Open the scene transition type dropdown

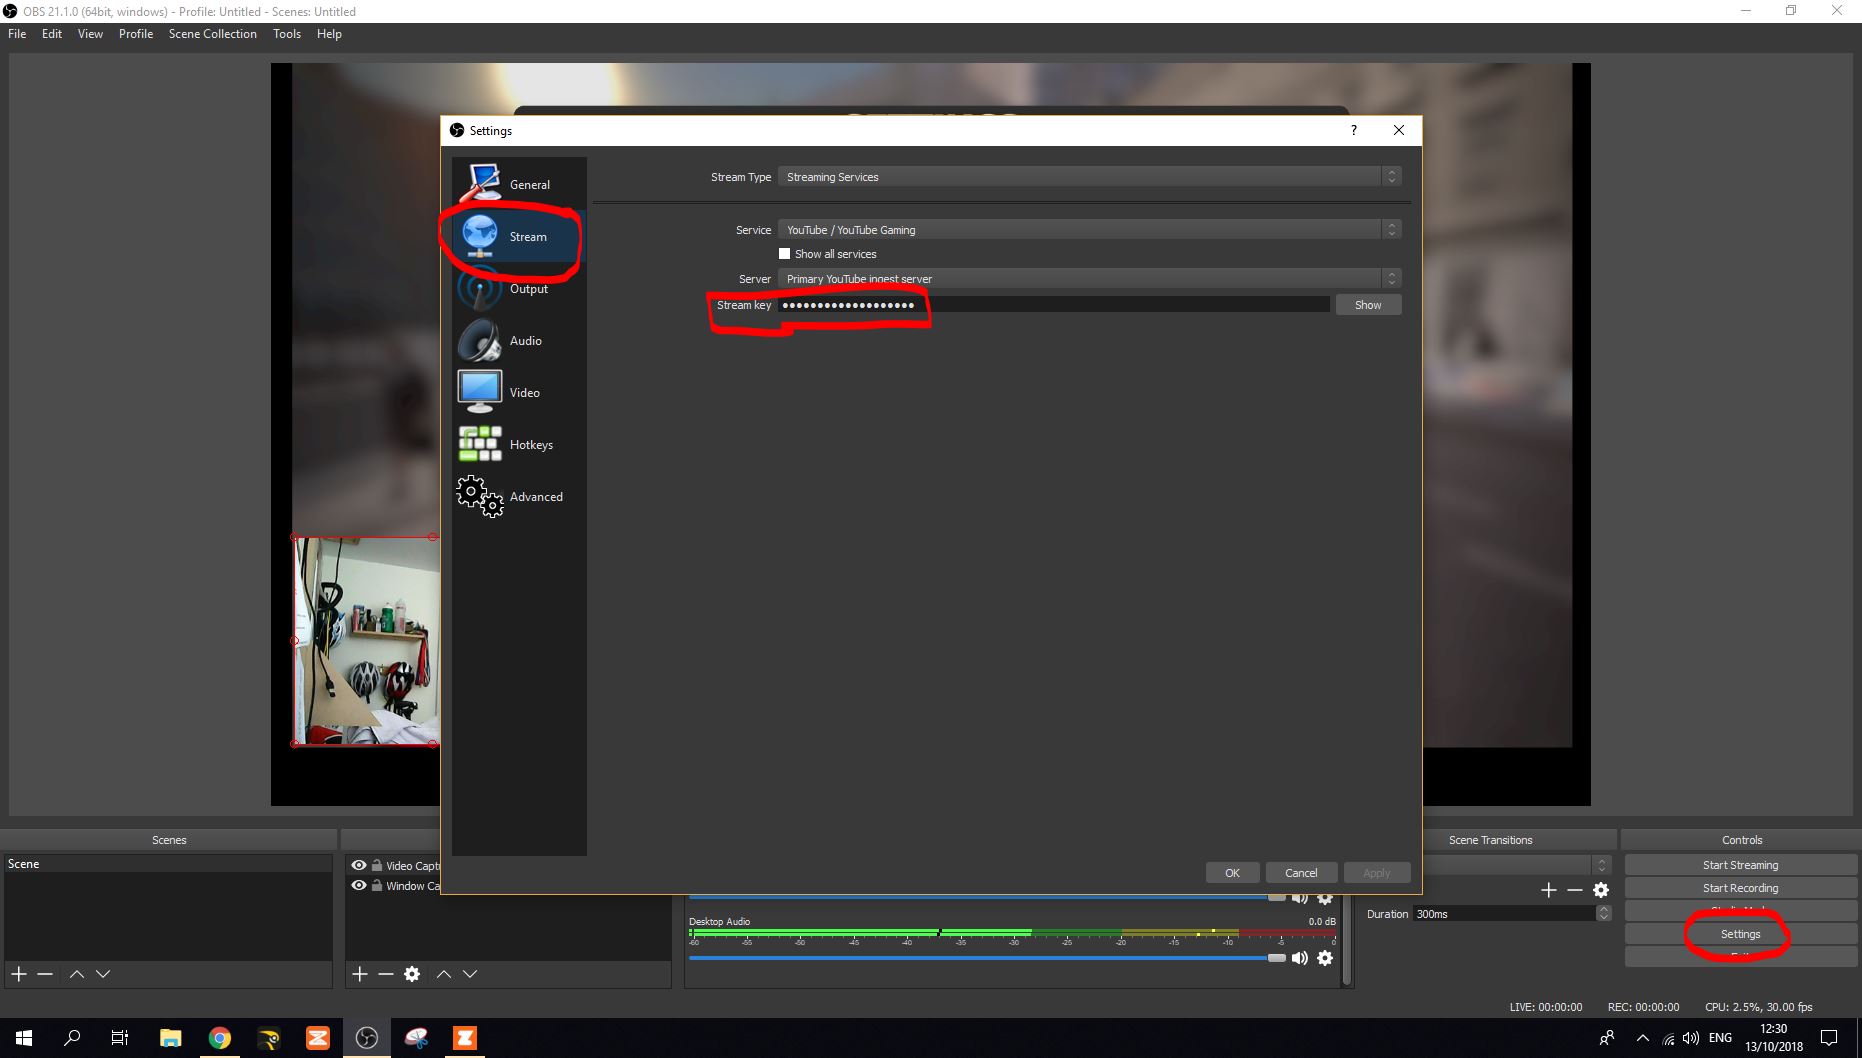tap(1516, 865)
